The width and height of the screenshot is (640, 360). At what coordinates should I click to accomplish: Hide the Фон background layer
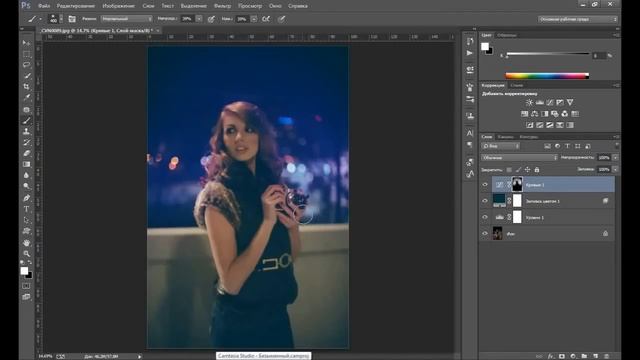click(485, 233)
